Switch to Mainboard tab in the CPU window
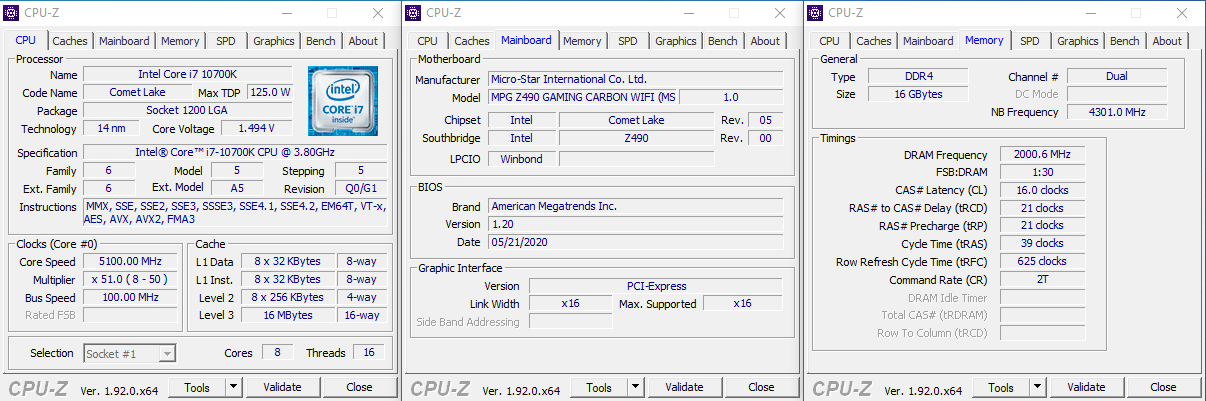This screenshot has height=401, width=1206. [x=124, y=41]
